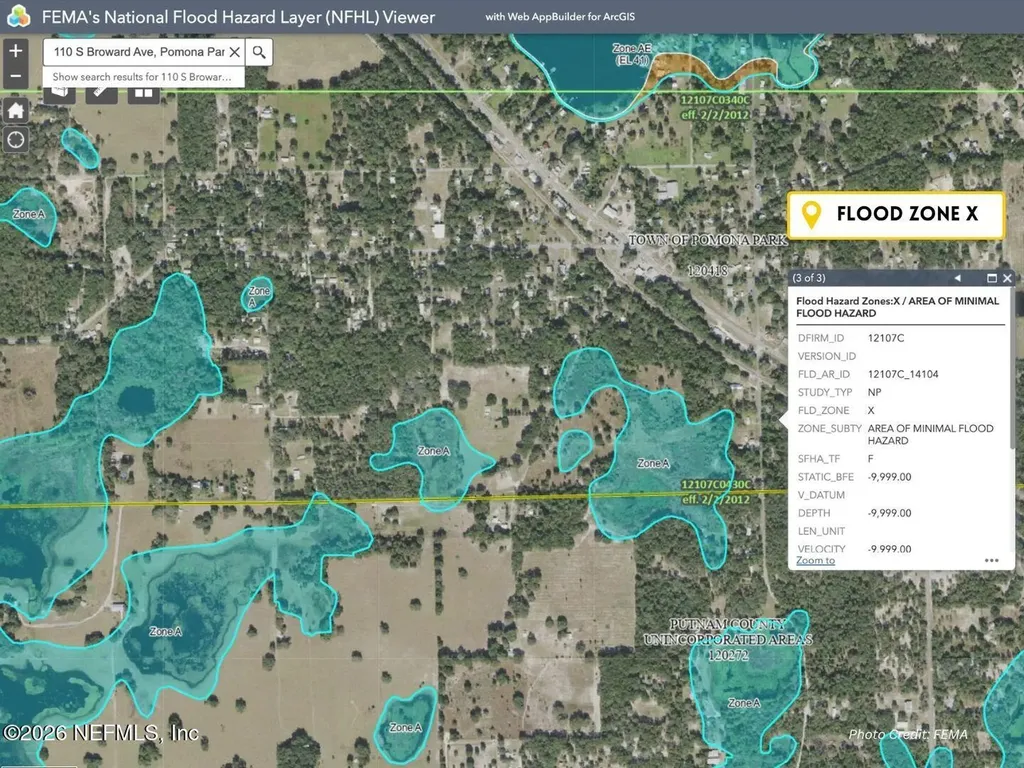Open the basemap gallery grid widget
Image resolution: width=1024 pixels, height=768 pixels.
(144, 95)
